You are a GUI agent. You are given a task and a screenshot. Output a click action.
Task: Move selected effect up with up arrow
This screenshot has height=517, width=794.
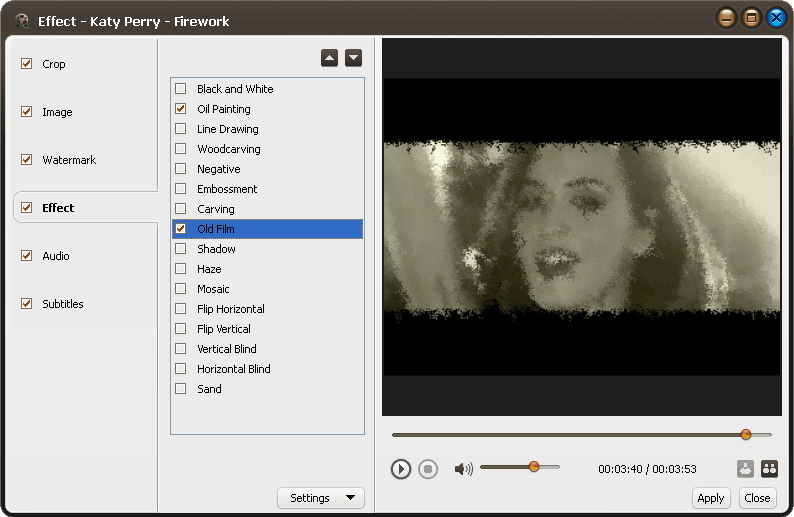coord(329,58)
